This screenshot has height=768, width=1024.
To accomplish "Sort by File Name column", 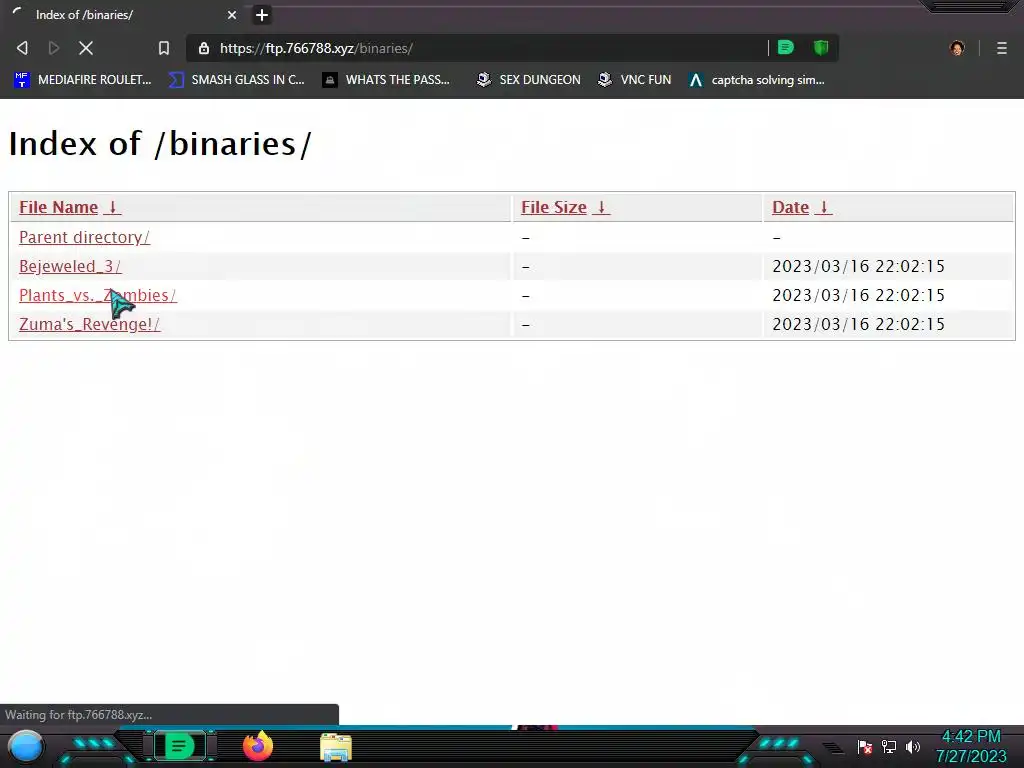I will pos(59,207).
